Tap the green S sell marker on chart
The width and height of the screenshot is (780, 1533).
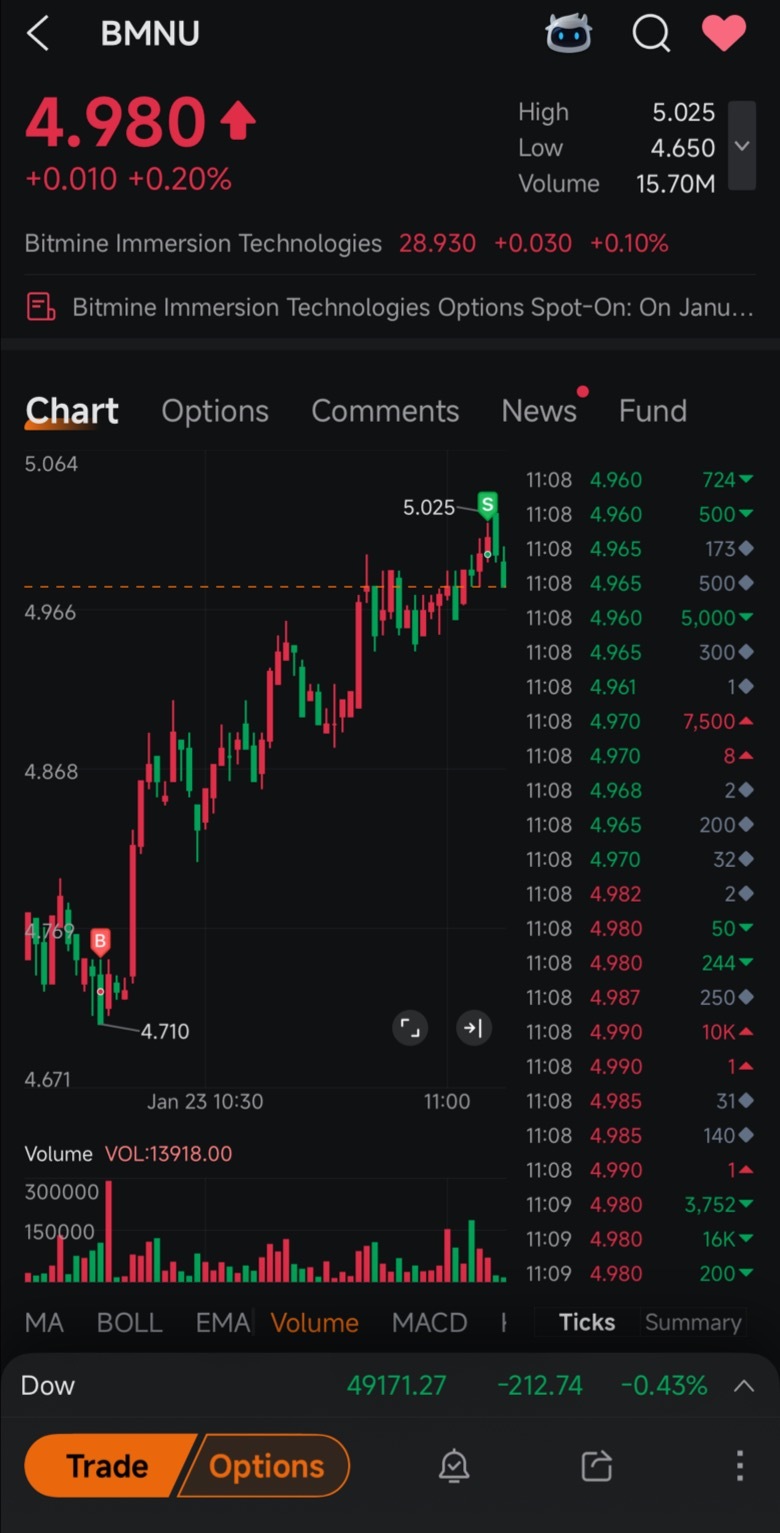pos(487,505)
